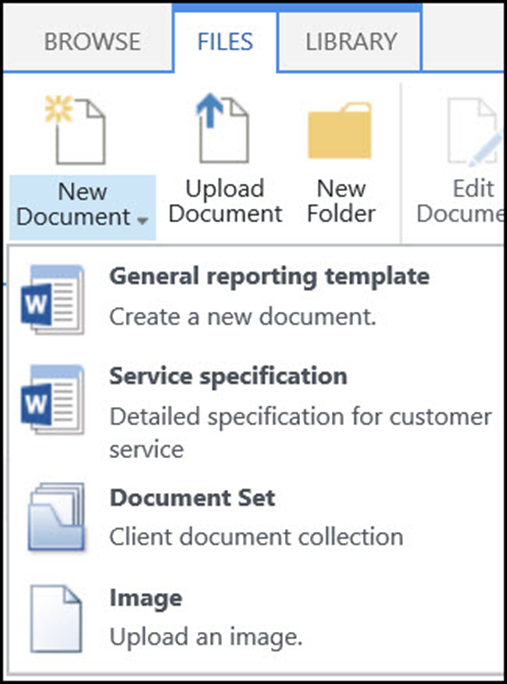507x684 pixels.
Task: Select the Service specification menu entry
Action: coord(255,411)
